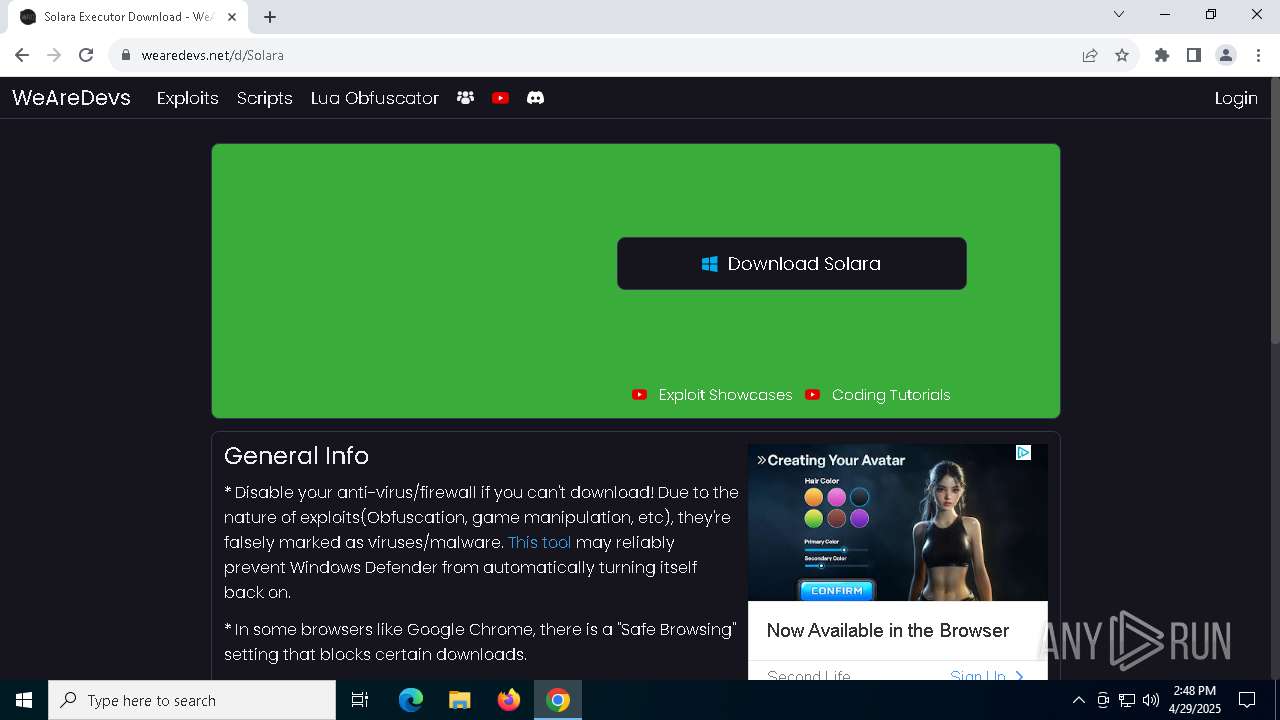Viewport: 1280px width, 720px height.
Task: Open Chrome's three-dot menu
Action: click(1258, 55)
